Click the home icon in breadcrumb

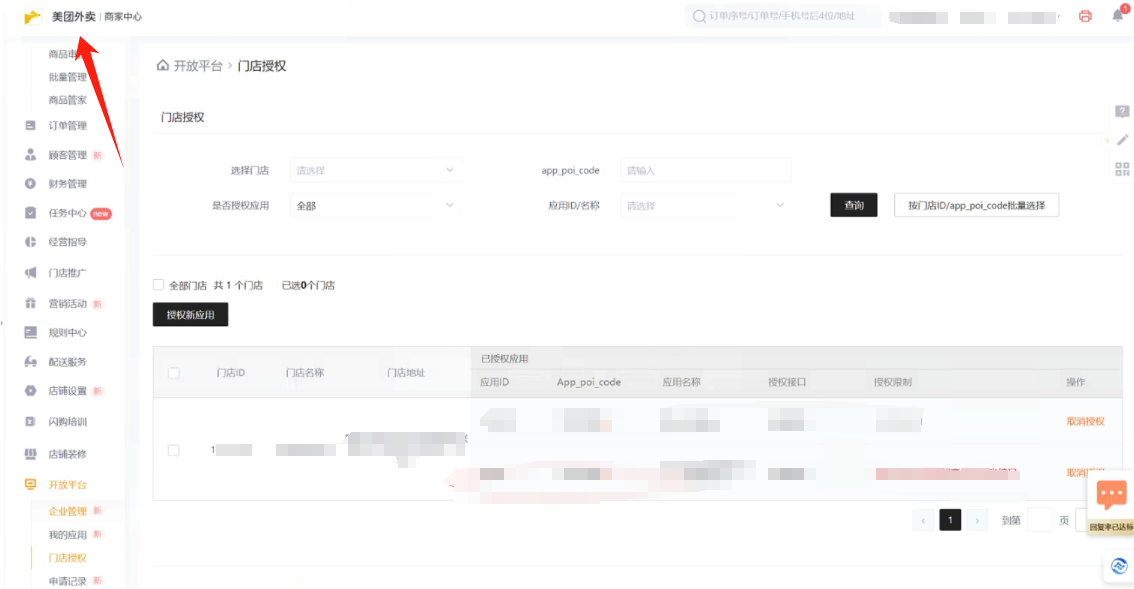click(162, 65)
